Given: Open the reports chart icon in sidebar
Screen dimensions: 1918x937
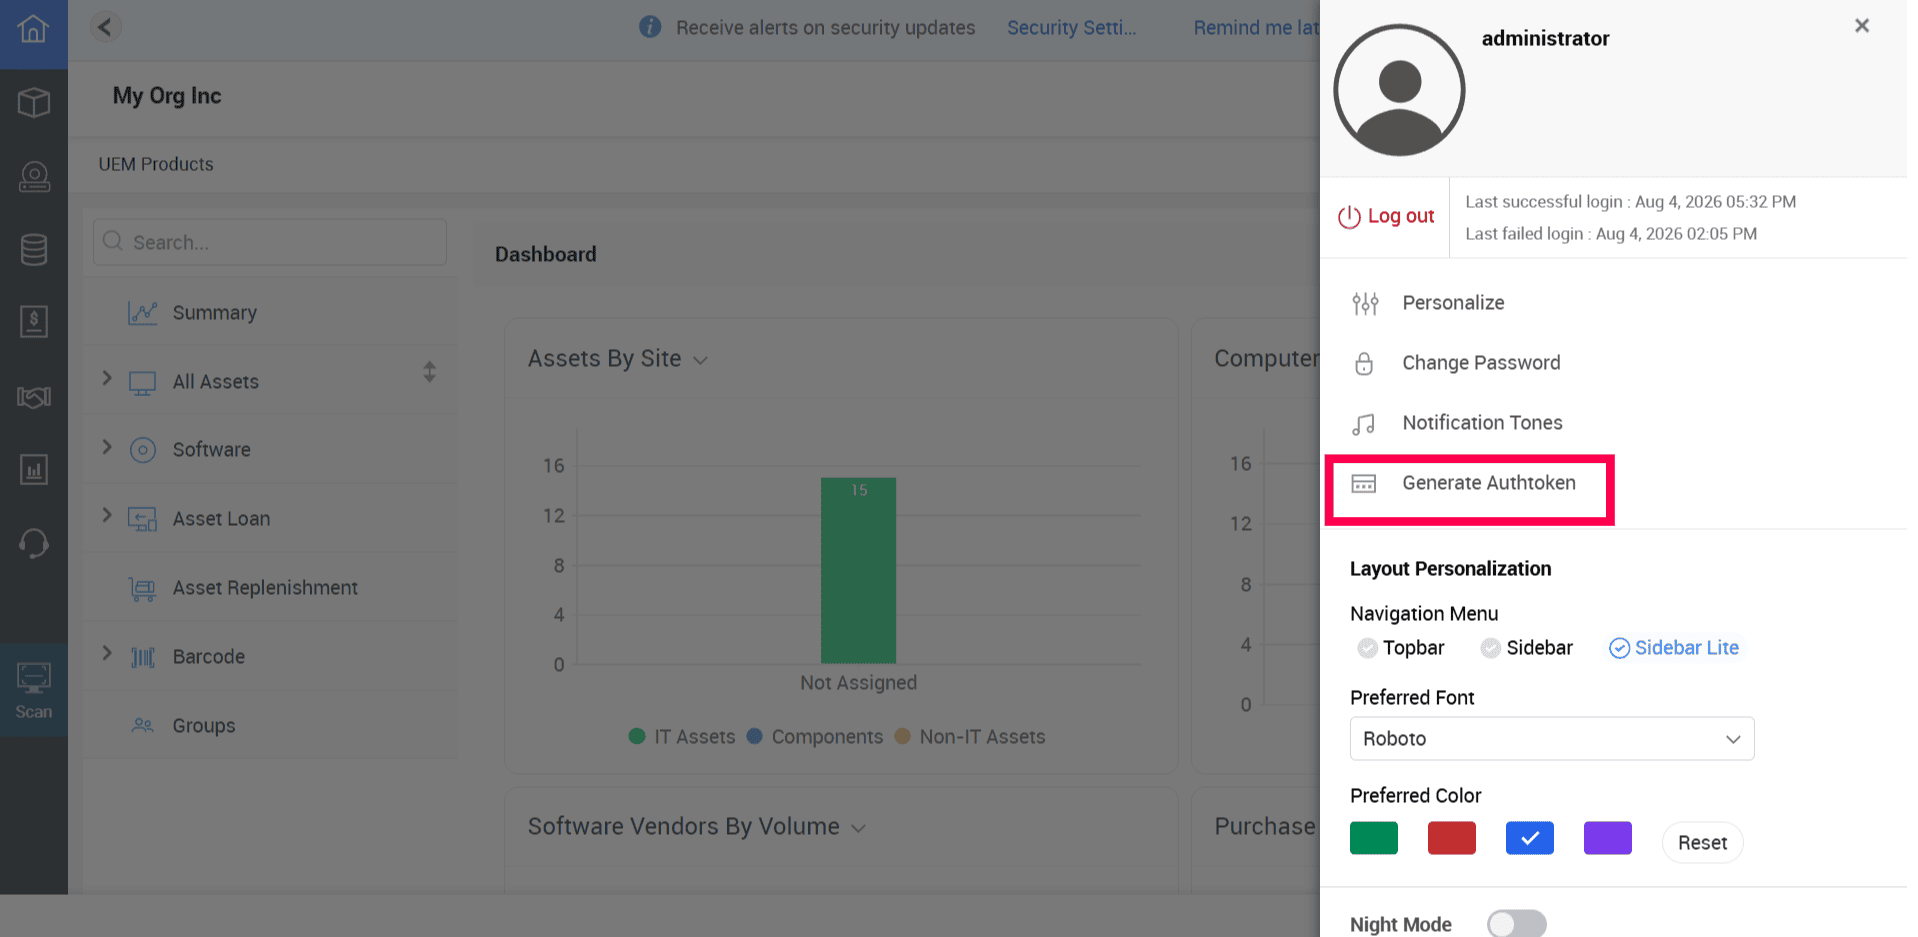Looking at the screenshot, I should pyautogui.click(x=33, y=469).
